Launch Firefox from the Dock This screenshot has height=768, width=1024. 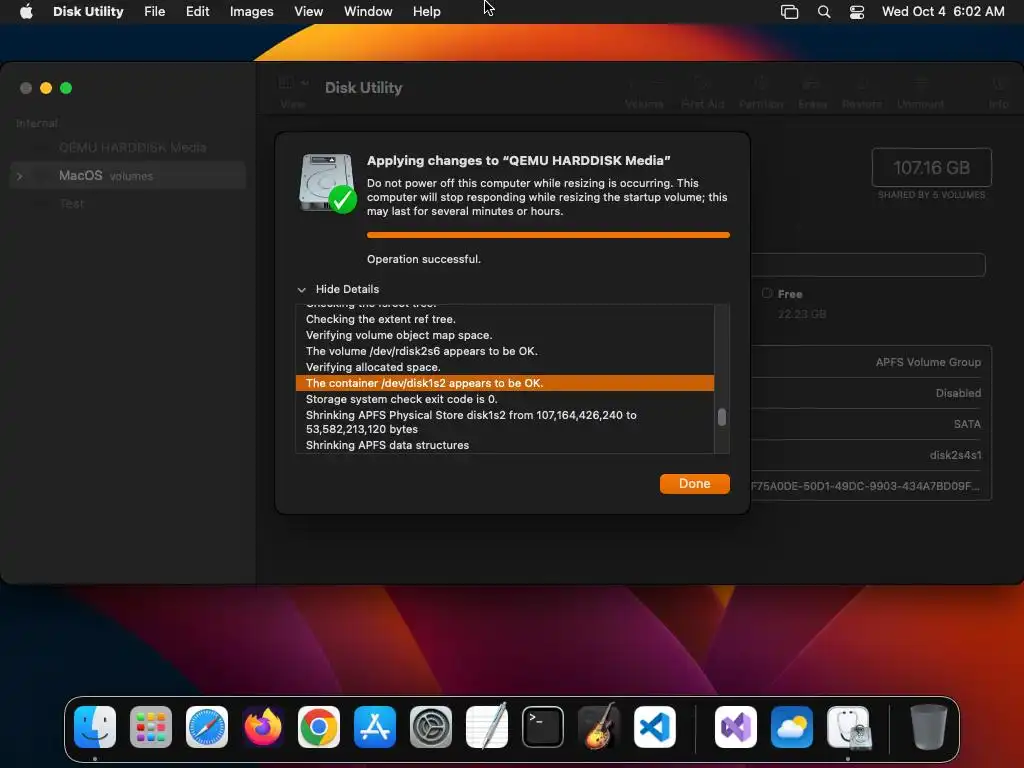pyautogui.click(x=263, y=727)
